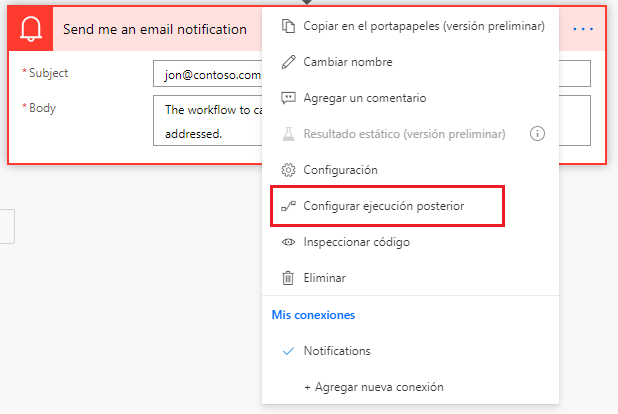Click the comment bubble icon
Image resolution: width=618 pixels, height=414 pixels.
pos(289,98)
